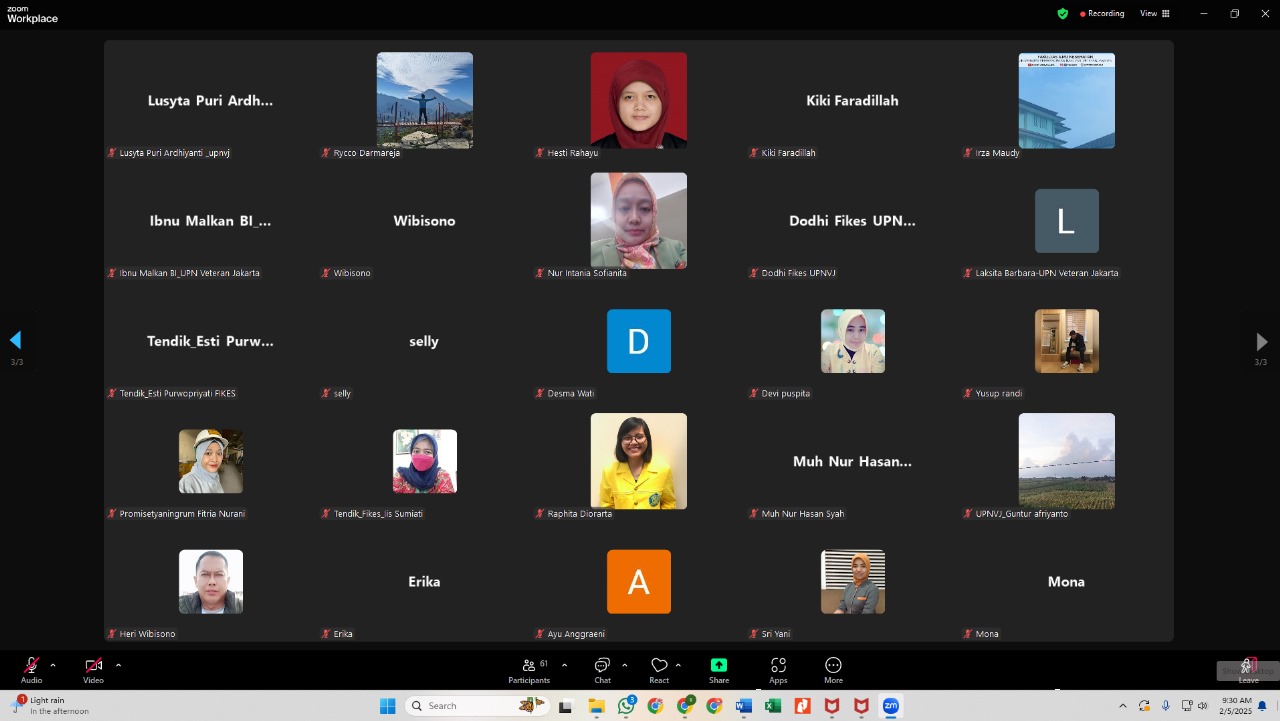Open the Participants panel

pos(529,667)
